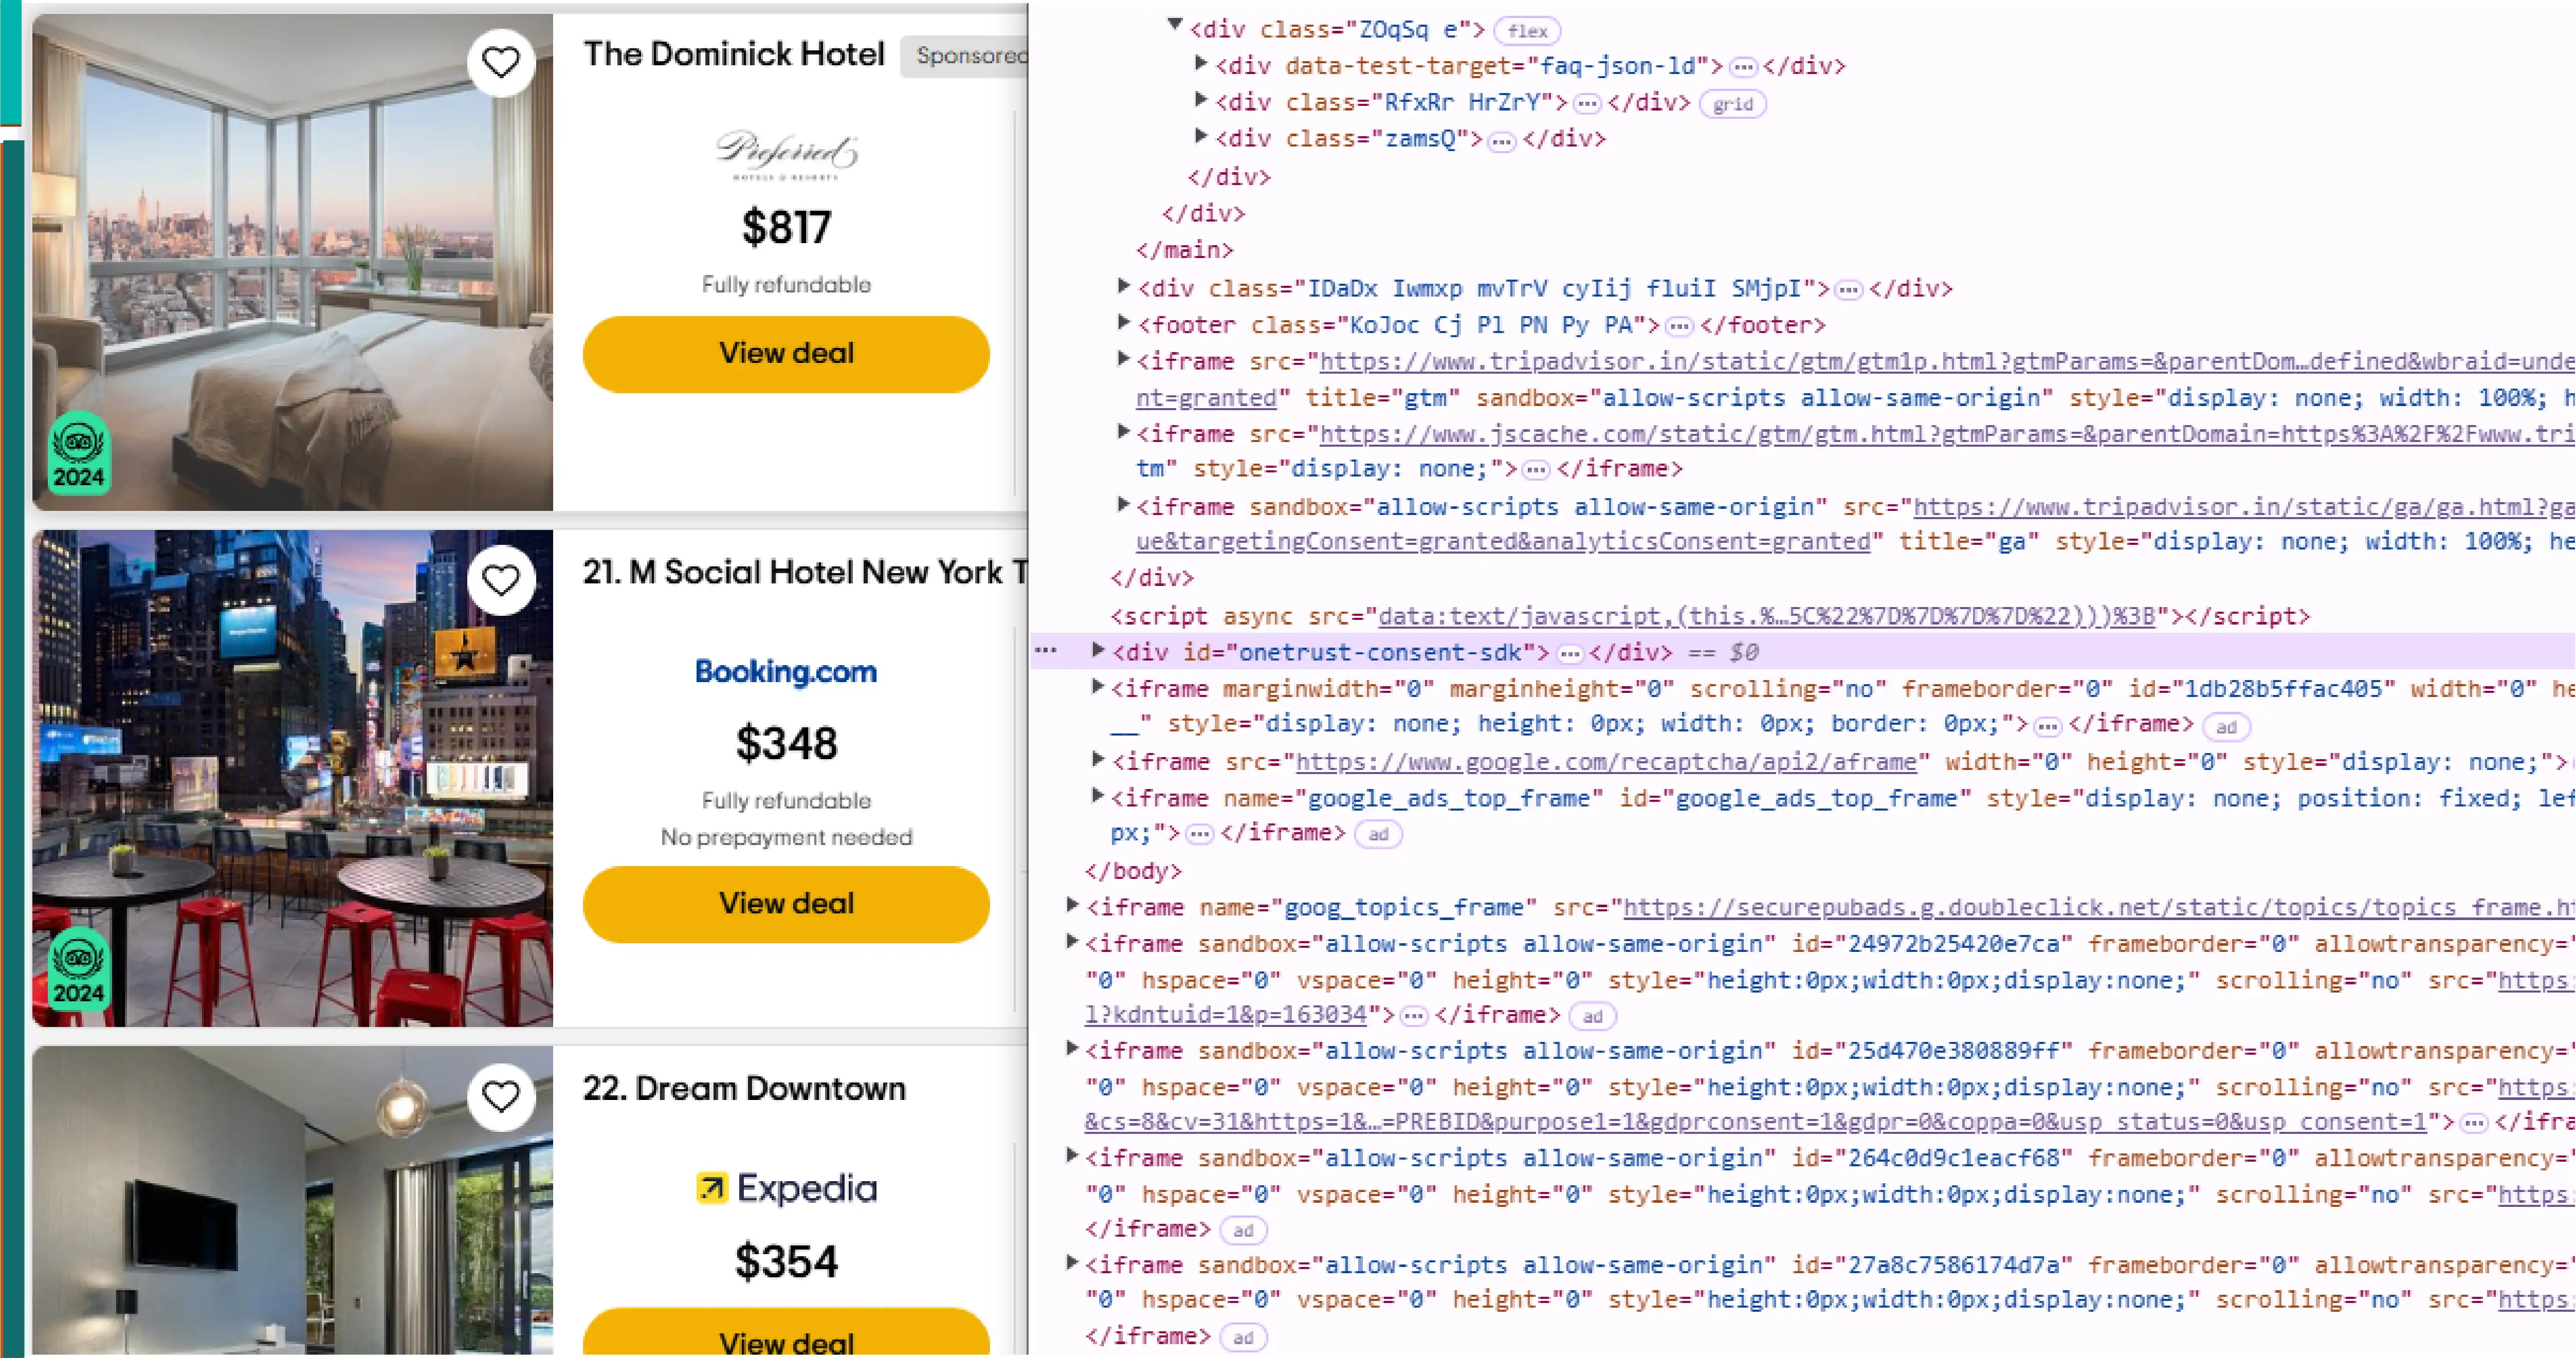This screenshot has height=1358, width=2576.
Task: Expand the goog_topics_frame iframe node
Action: (1072, 905)
